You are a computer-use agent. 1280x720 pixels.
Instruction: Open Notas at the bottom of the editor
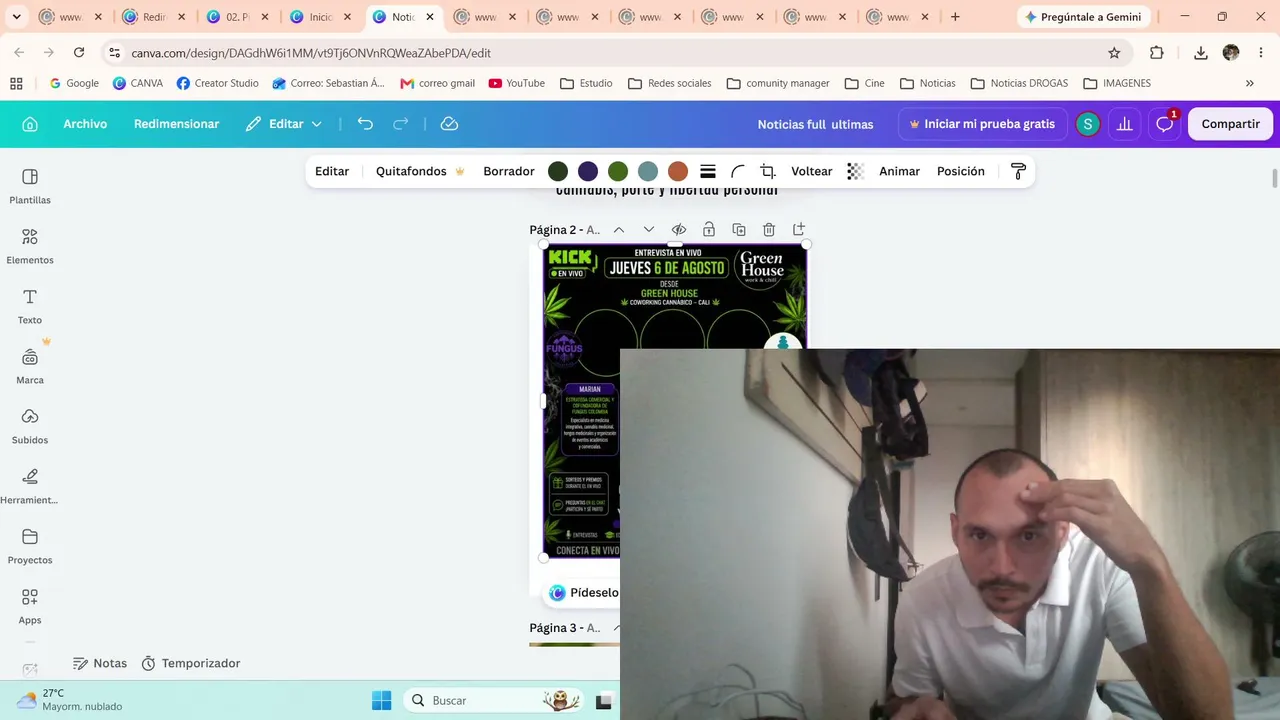(100, 663)
